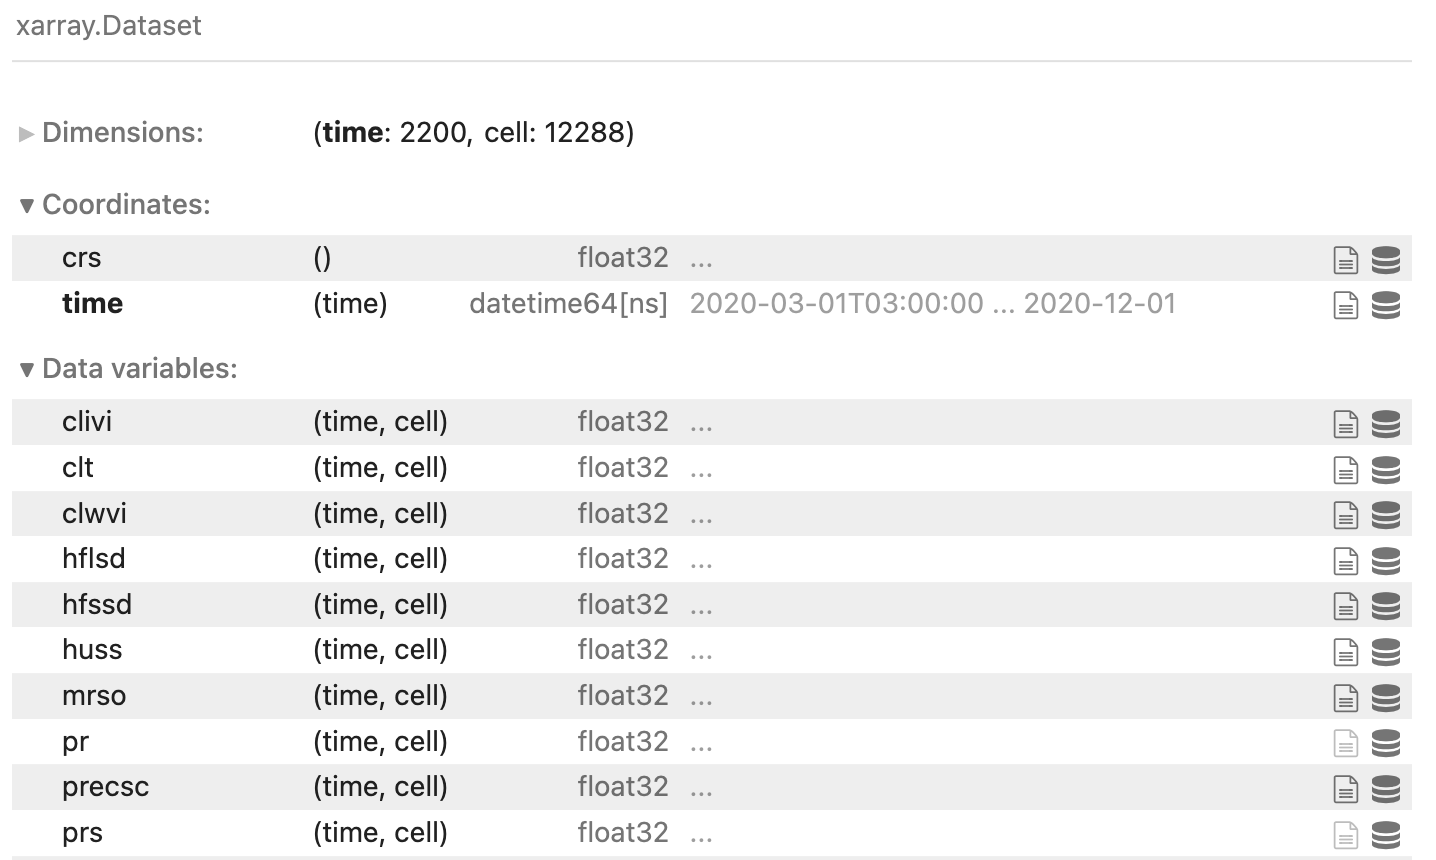The image size is (1436, 860).
Task: Click database icon in huss row
Action: (x=1385, y=652)
